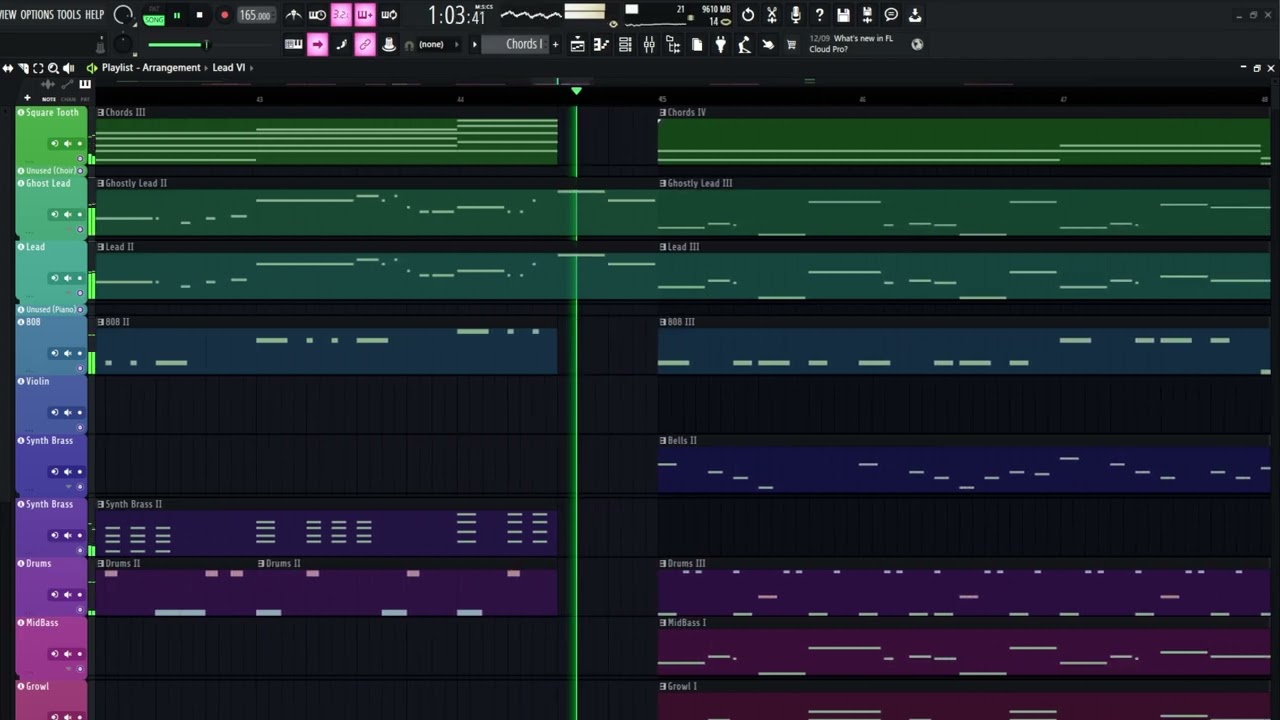Open the Ghostly Lead III clip menu
This screenshot has height=720, width=1280.
(x=663, y=183)
